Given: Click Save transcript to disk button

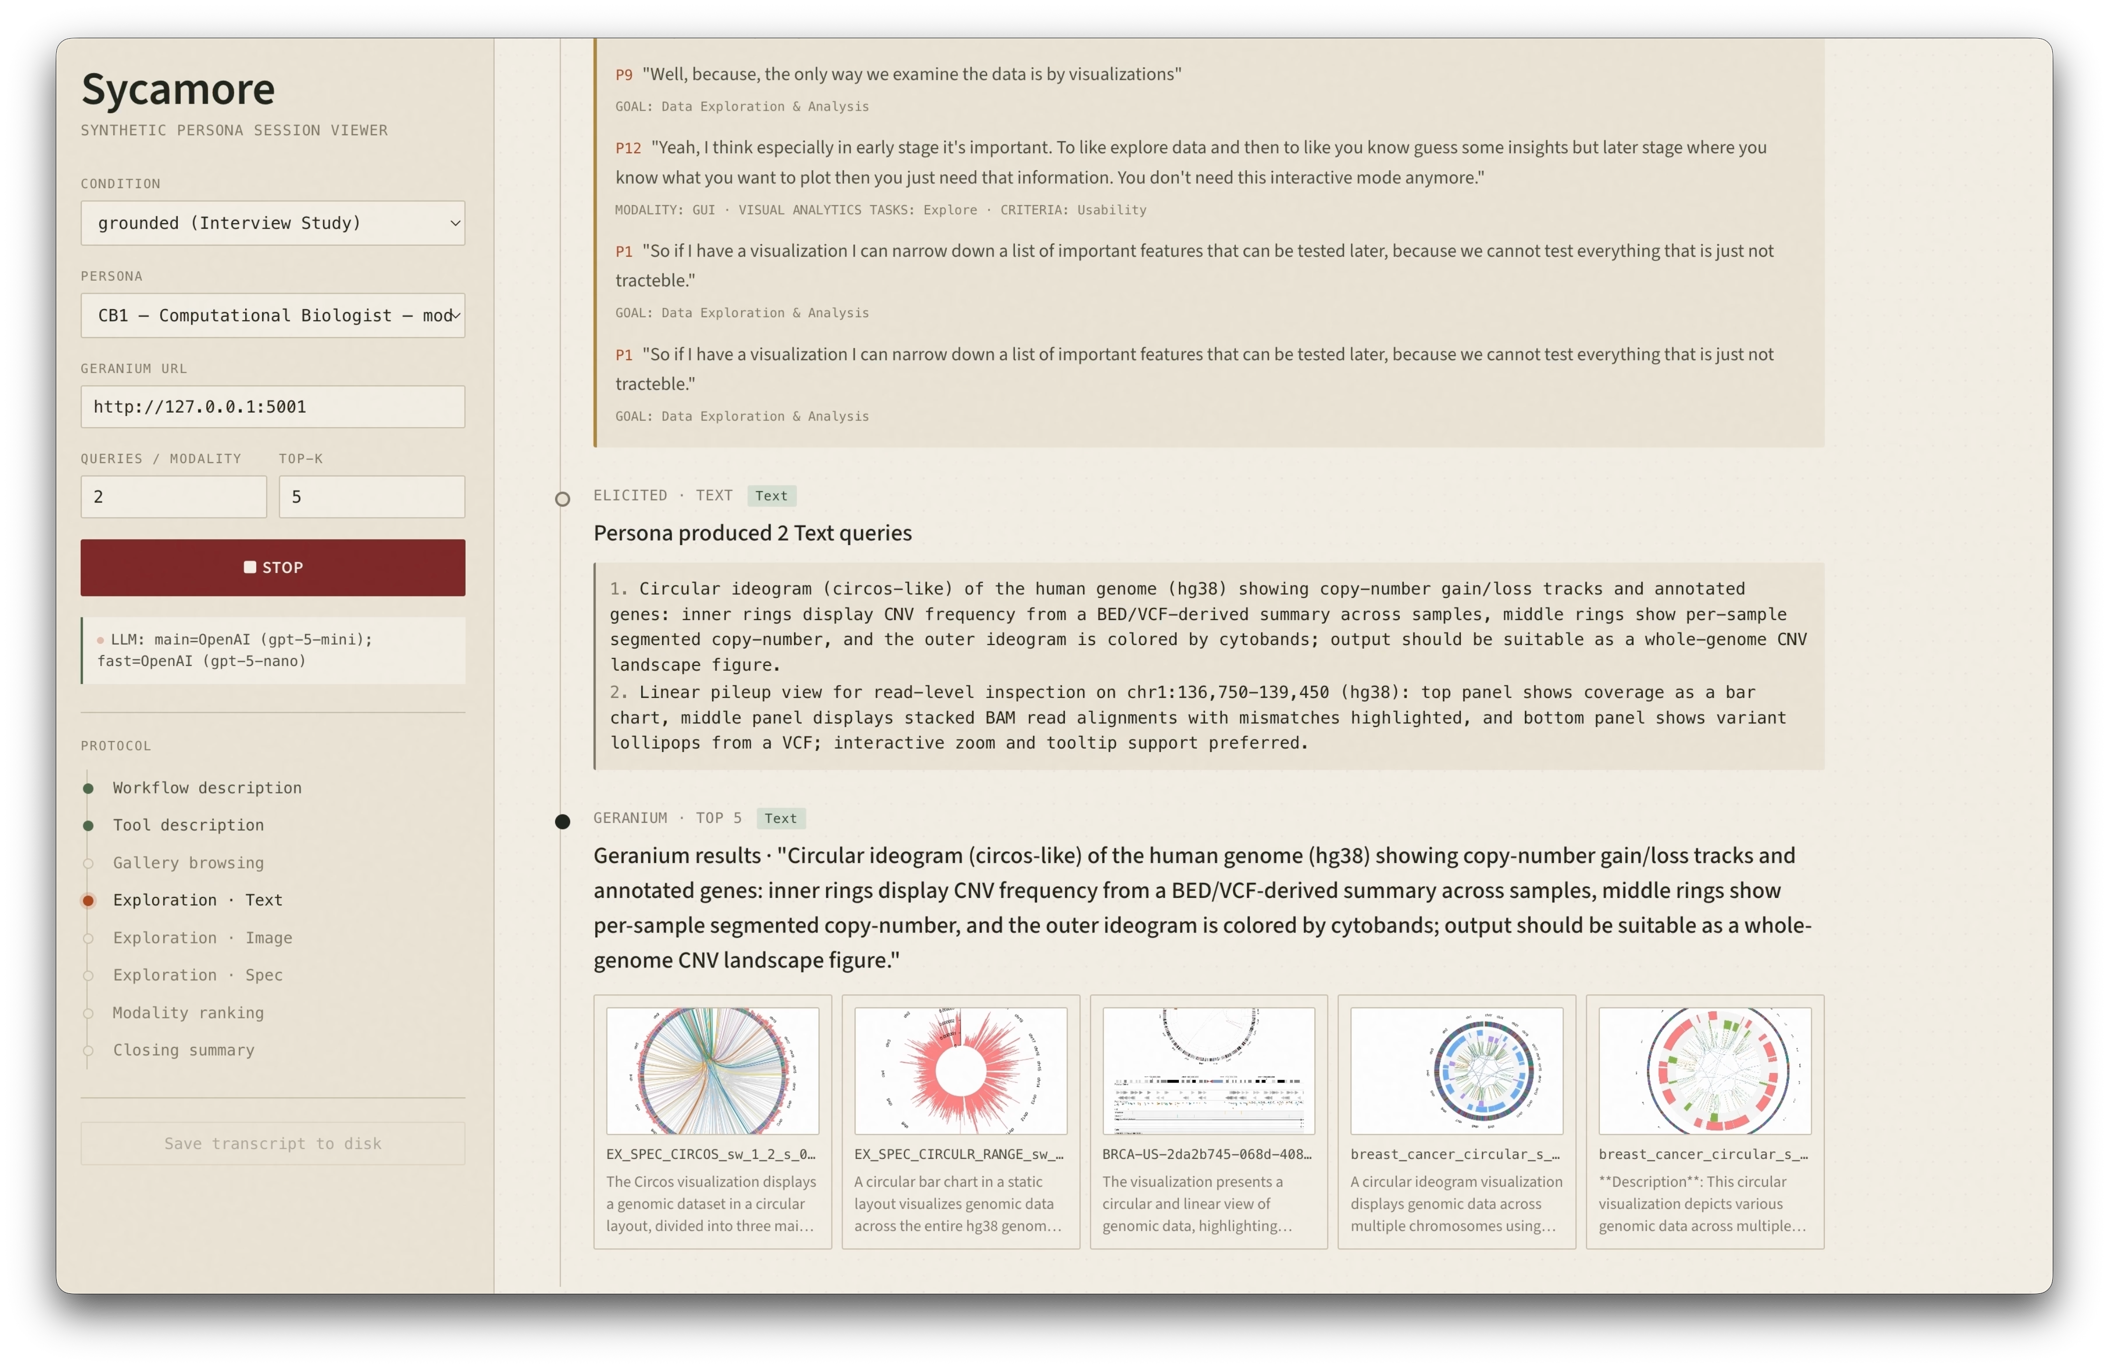Looking at the screenshot, I should [272, 1143].
